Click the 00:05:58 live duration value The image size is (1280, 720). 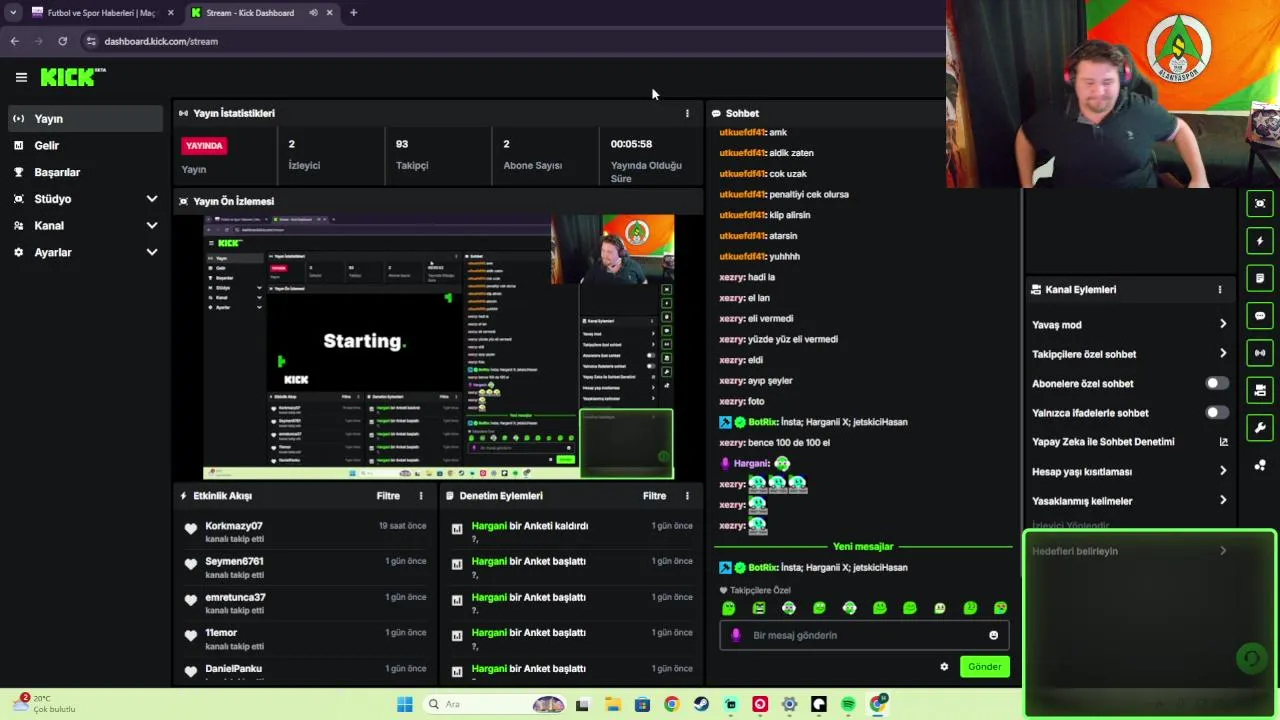(x=631, y=144)
